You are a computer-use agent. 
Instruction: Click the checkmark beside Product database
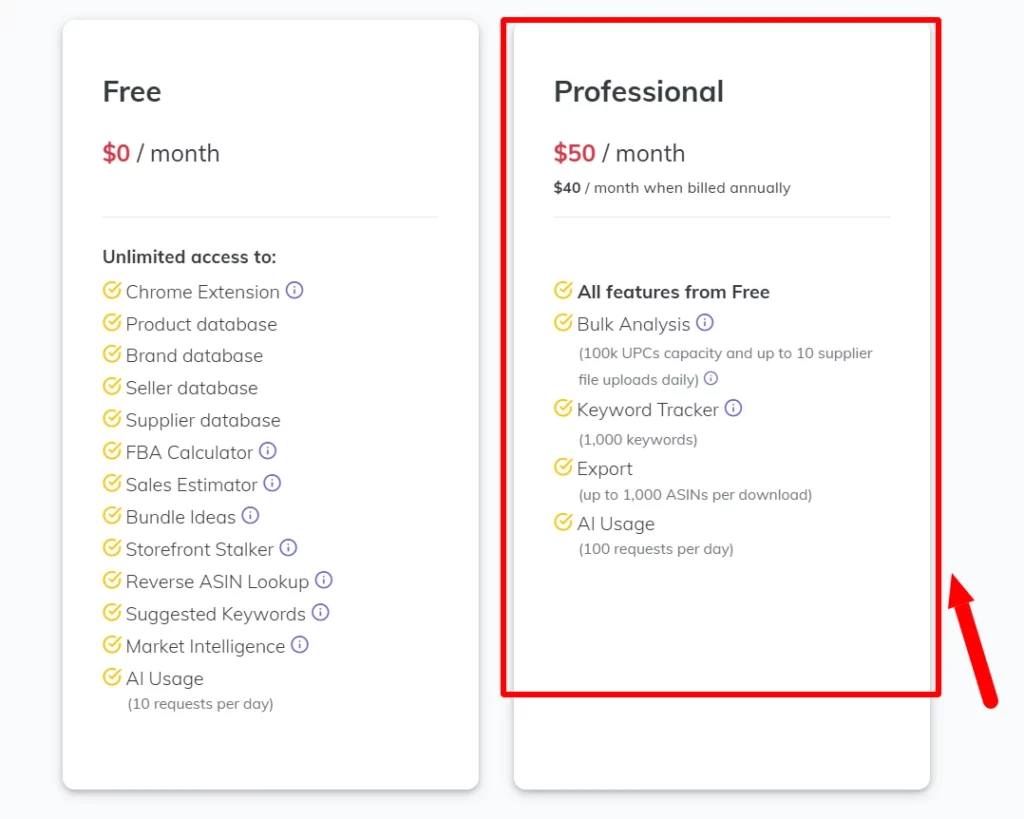pyautogui.click(x=111, y=323)
